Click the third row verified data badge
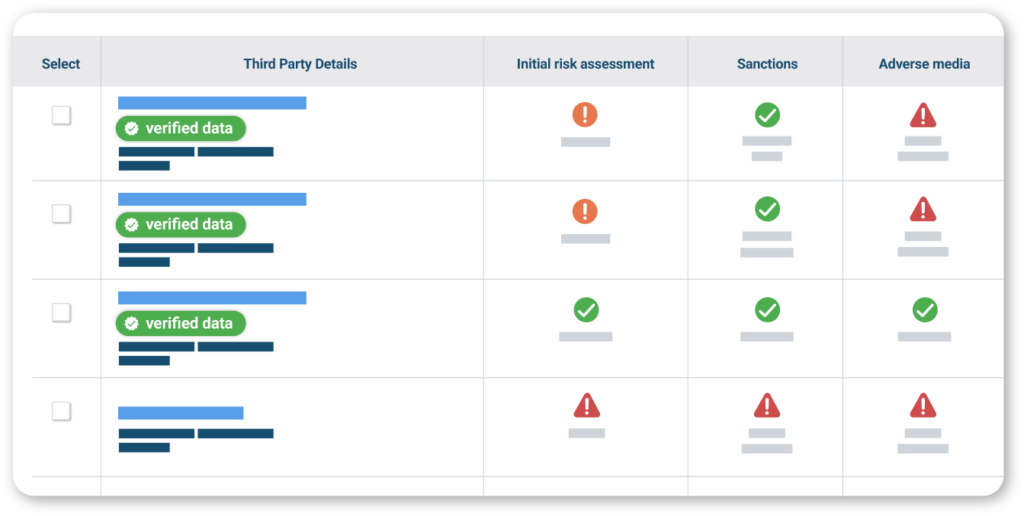The width and height of the screenshot is (1024, 516). pyautogui.click(x=181, y=323)
